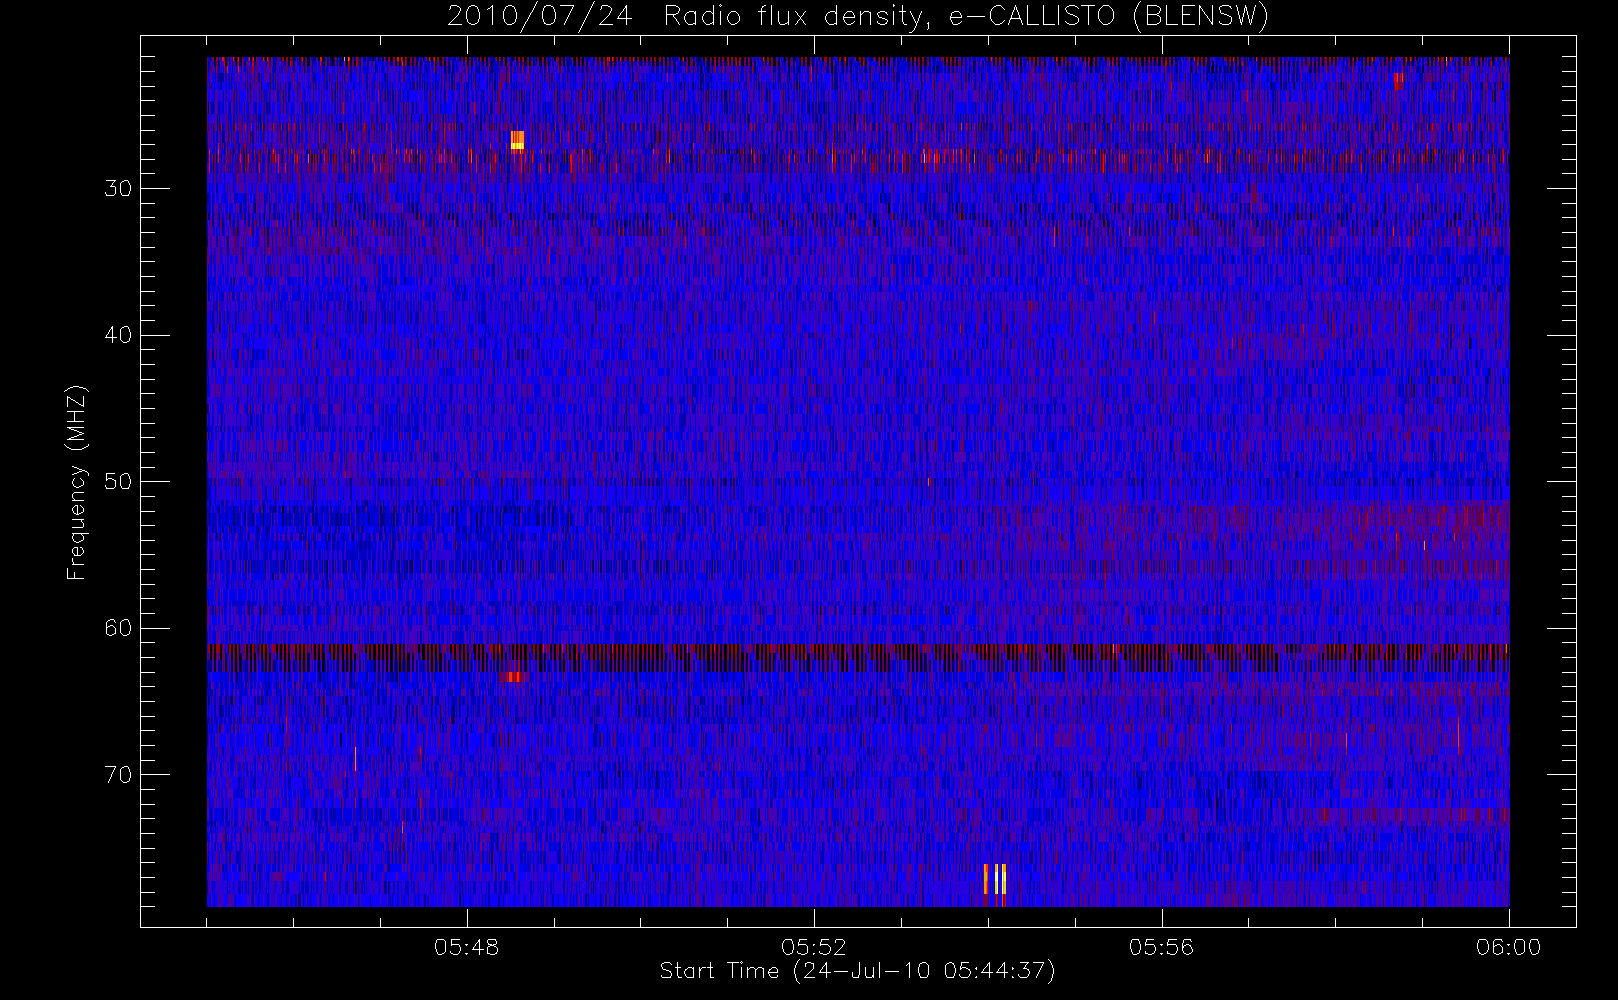Click the 70 frequency tick label
The image size is (1618, 1000).
(x=118, y=775)
